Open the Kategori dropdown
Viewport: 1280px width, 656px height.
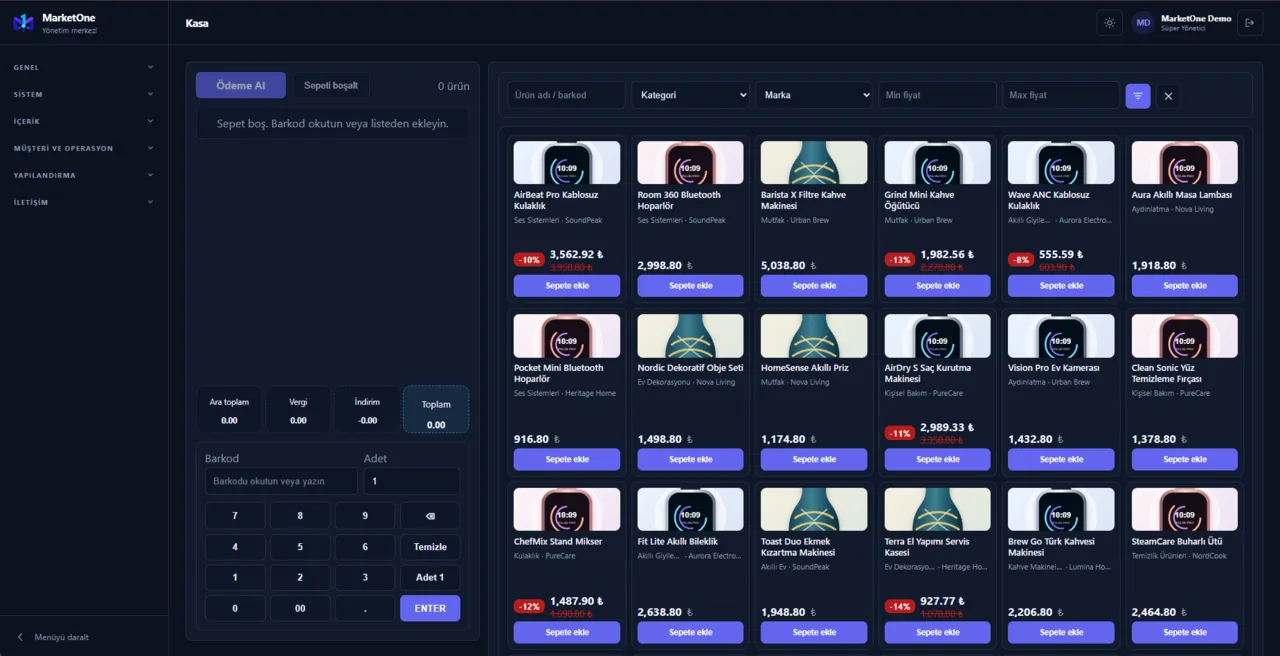pyautogui.click(x=690, y=95)
